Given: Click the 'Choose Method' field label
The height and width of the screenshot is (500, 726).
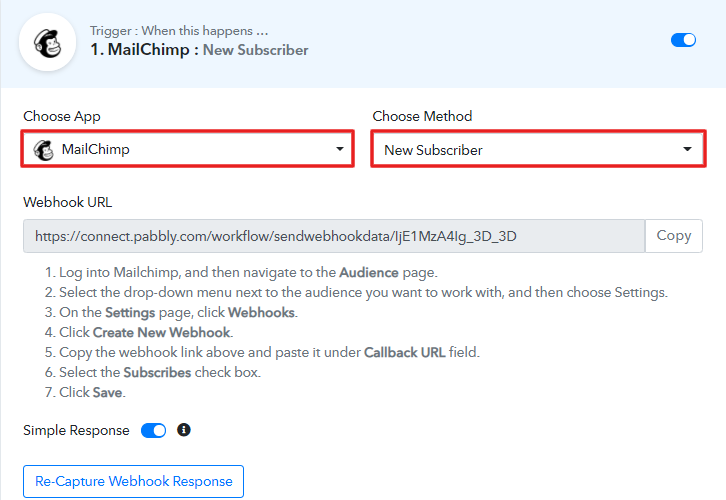Looking at the screenshot, I should coord(422,116).
